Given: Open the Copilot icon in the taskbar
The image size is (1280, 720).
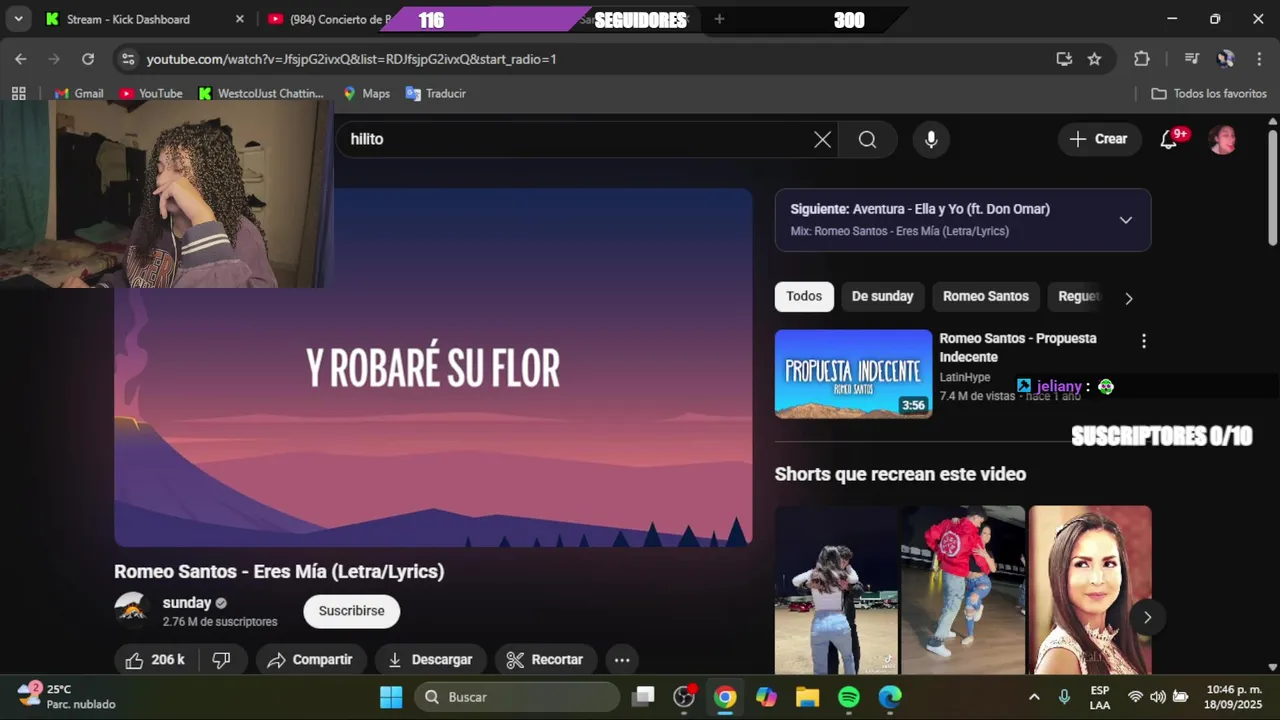Looking at the screenshot, I should pos(766,697).
